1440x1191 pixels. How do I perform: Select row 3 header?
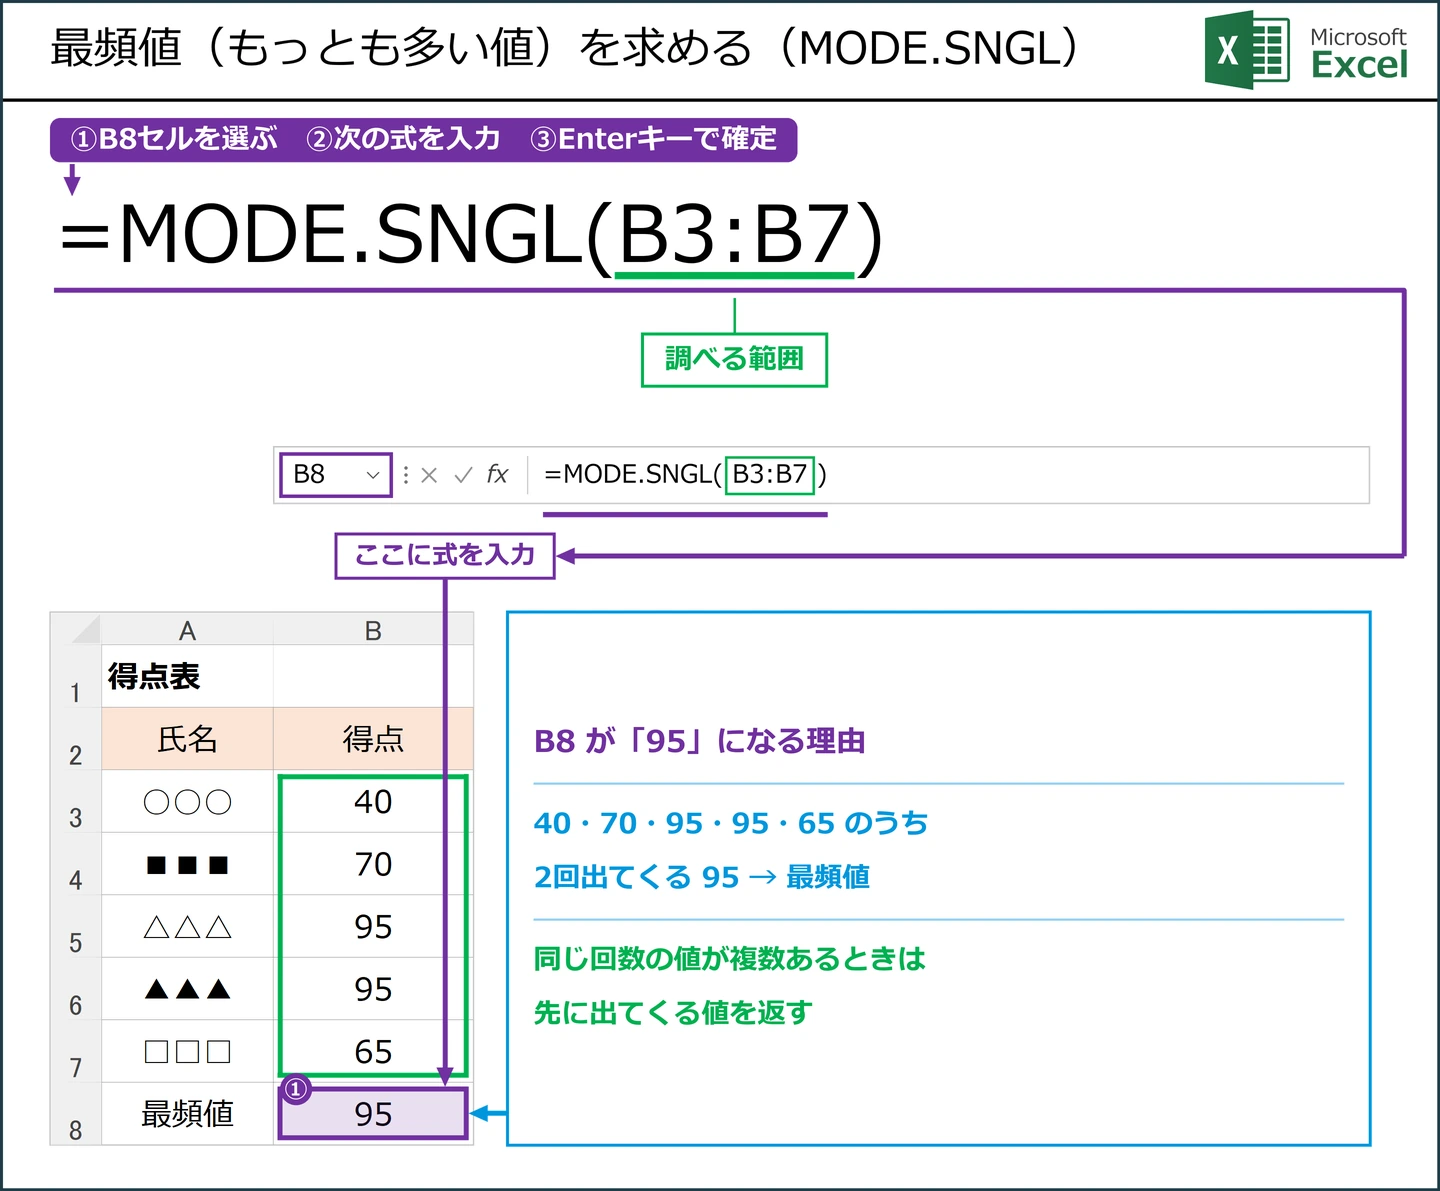pyautogui.click(x=76, y=802)
